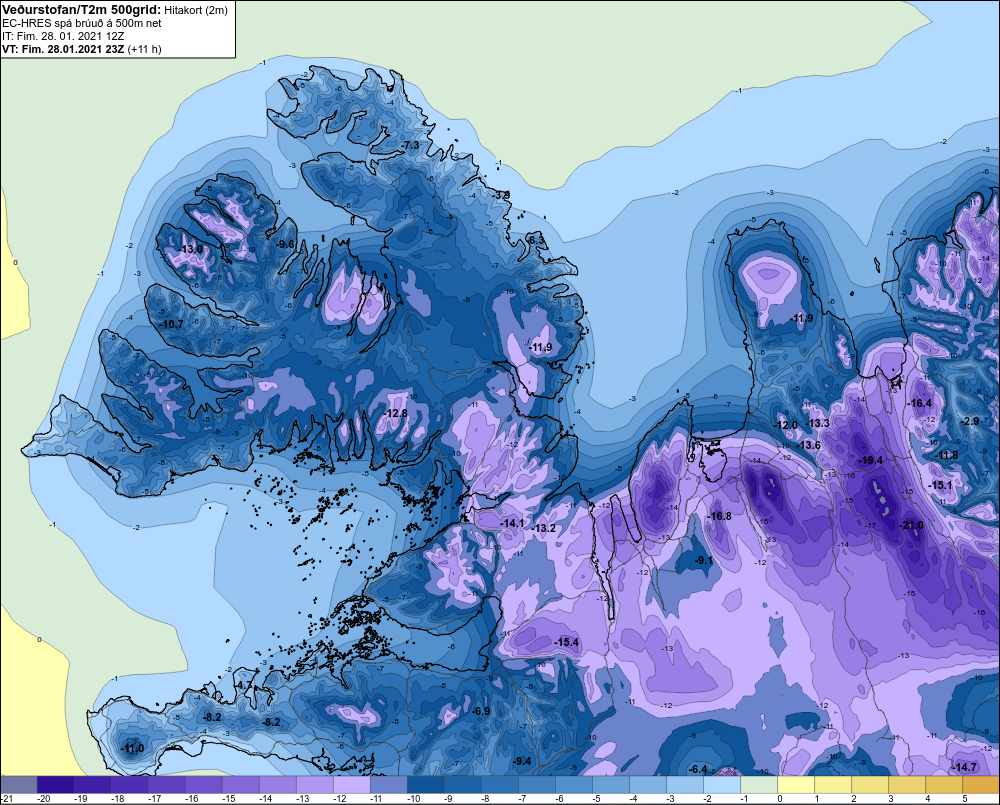Click the -14.7 reading near the legend

click(964, 767)
